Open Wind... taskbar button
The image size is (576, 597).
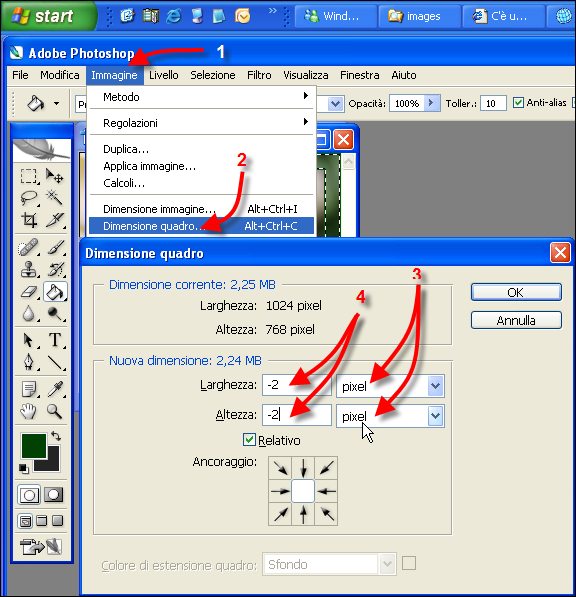(335, 16)
